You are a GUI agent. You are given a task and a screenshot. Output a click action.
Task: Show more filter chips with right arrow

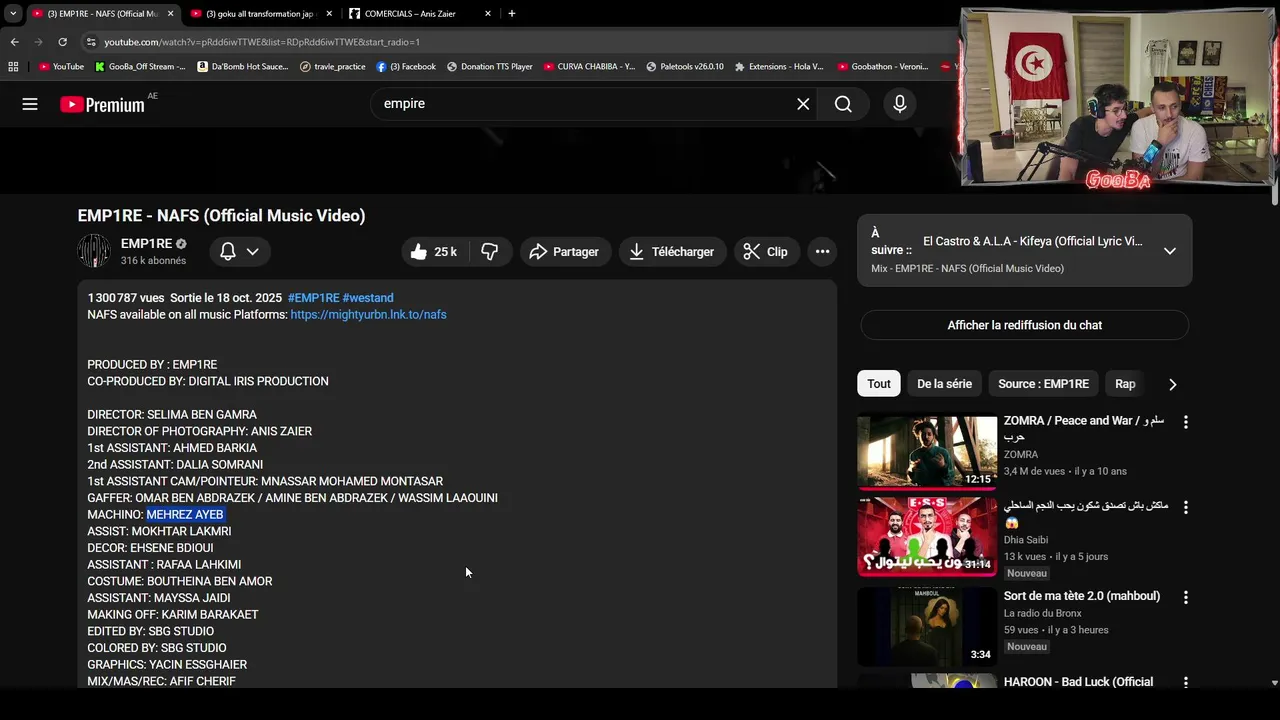point(1173,384)
